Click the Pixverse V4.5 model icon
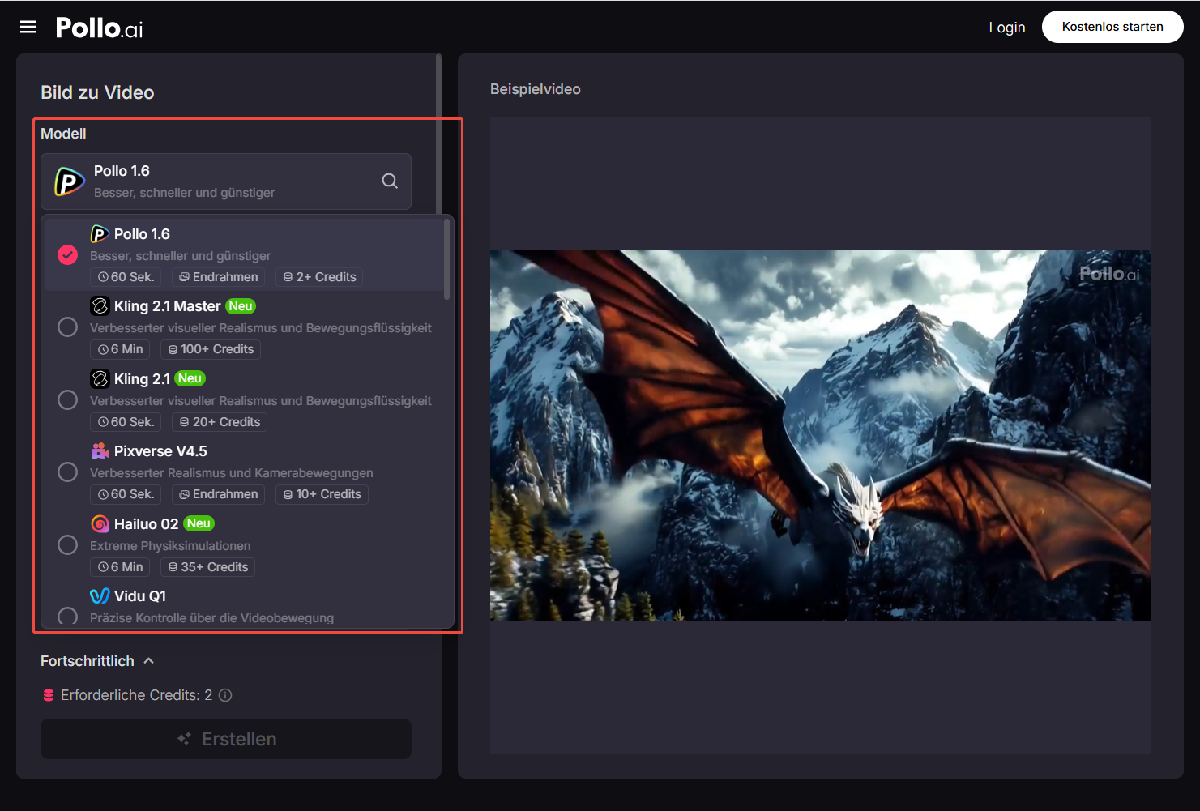The height and width of the screenshot is (811, 1200). [100, 451]
